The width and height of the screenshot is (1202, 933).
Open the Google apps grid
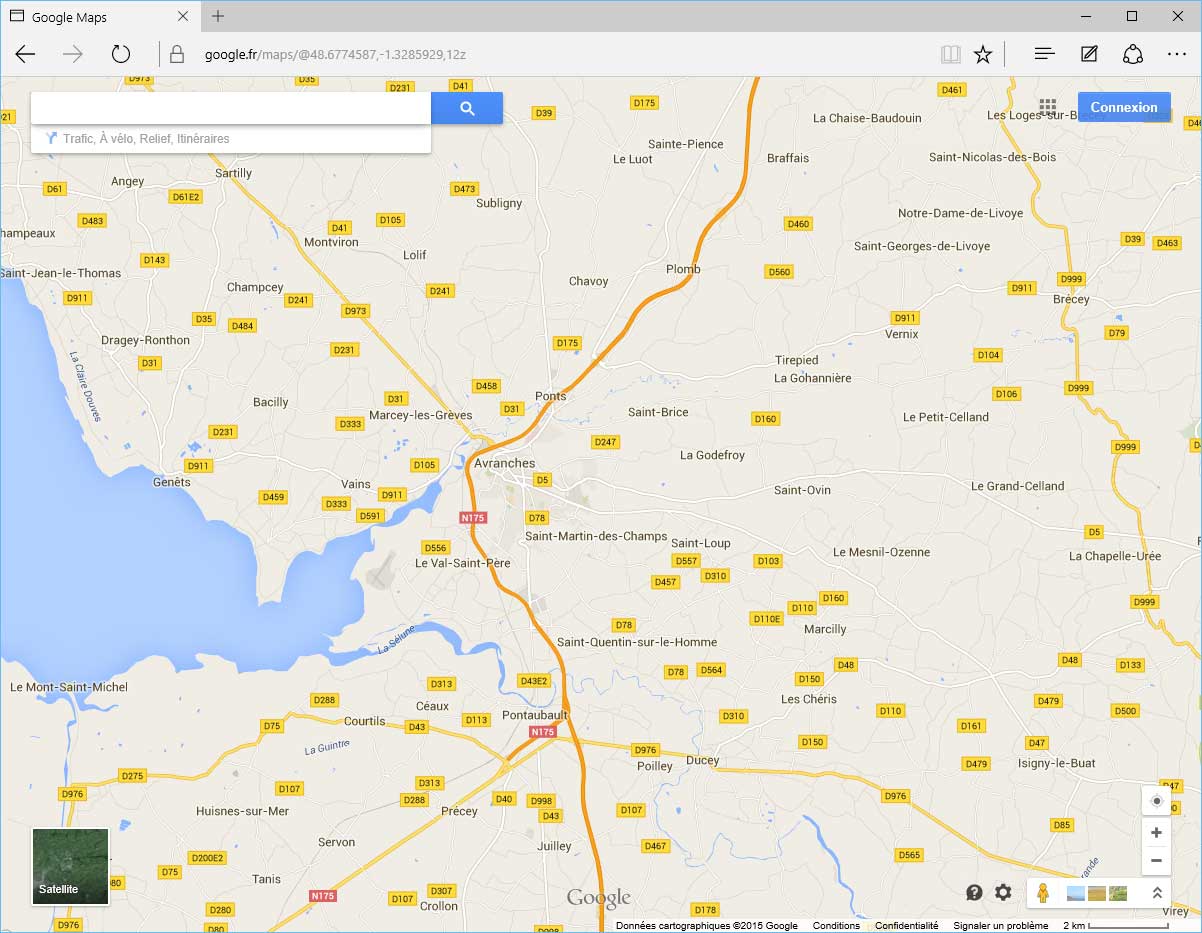point(1048,107)
